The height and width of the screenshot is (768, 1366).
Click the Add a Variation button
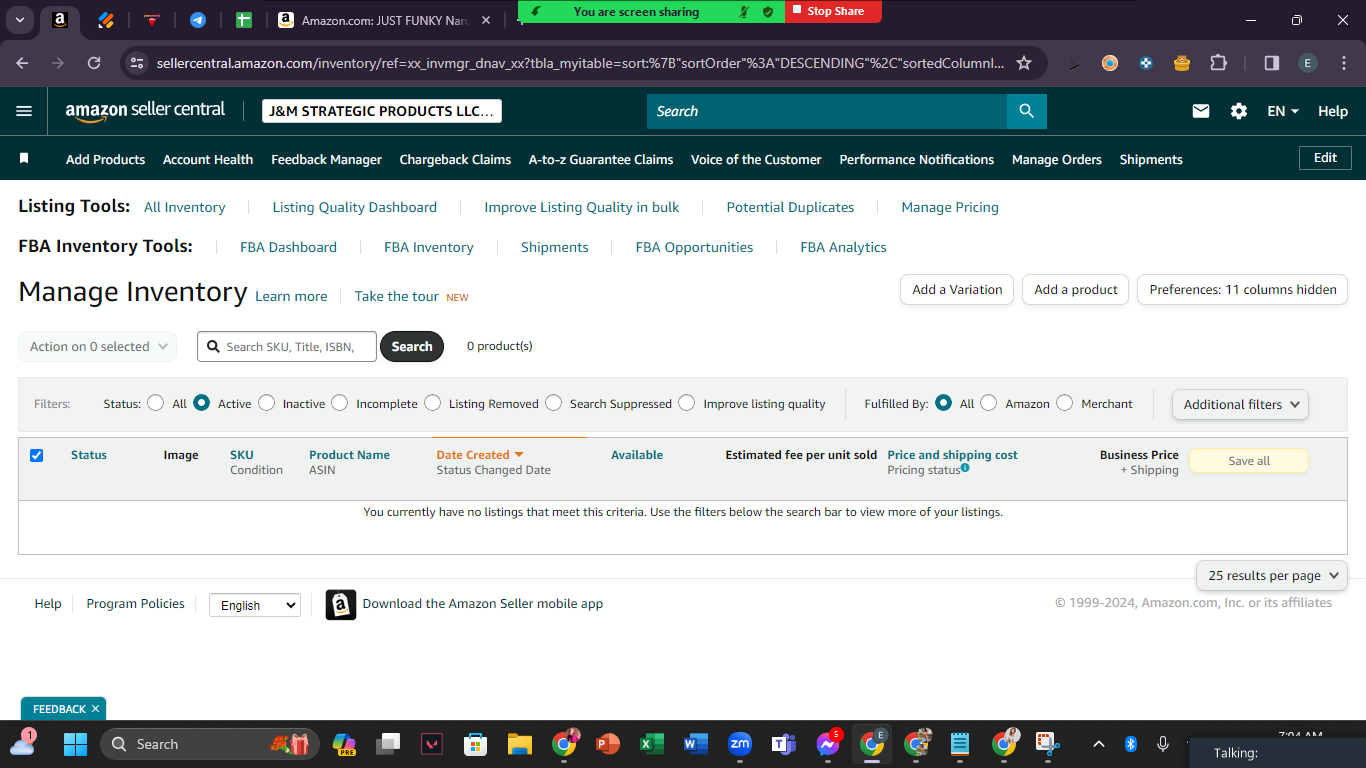point(957,289)
